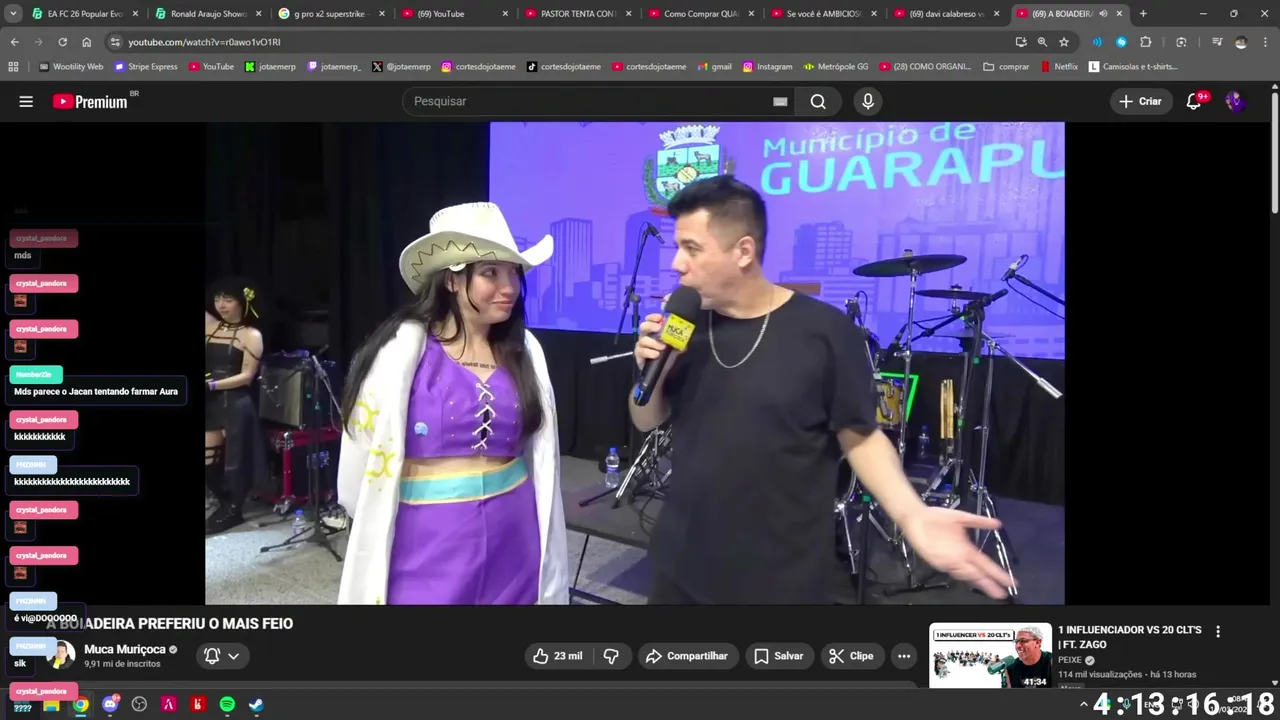Image resolution: width=1280 pixels, height=720 pixels.
Task: Open the tab search dropdown arrow
Action: (13, 14)
